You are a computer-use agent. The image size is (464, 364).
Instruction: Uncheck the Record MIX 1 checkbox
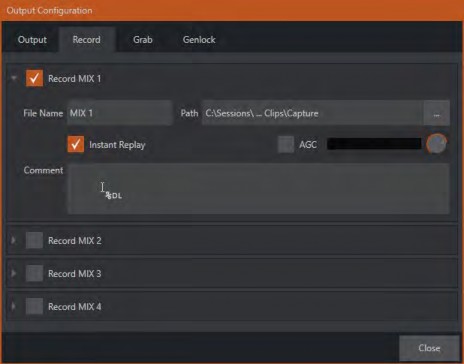[34, 78]
